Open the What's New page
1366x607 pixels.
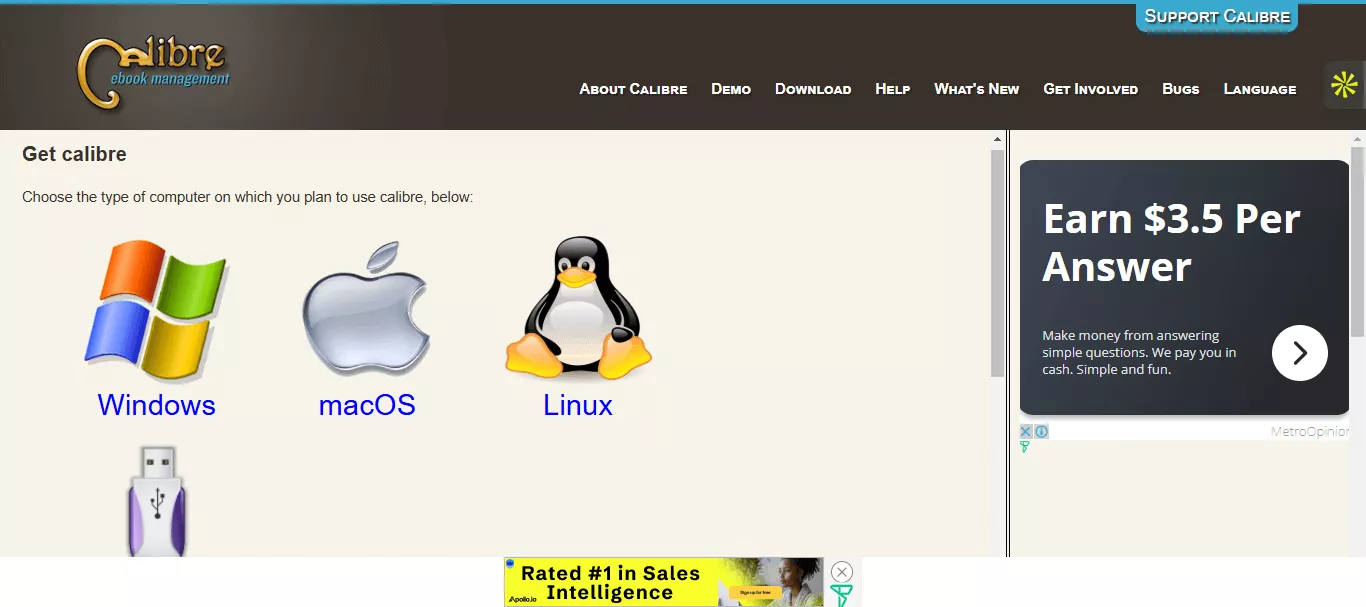pyautogui.click(x=977, y=89)
